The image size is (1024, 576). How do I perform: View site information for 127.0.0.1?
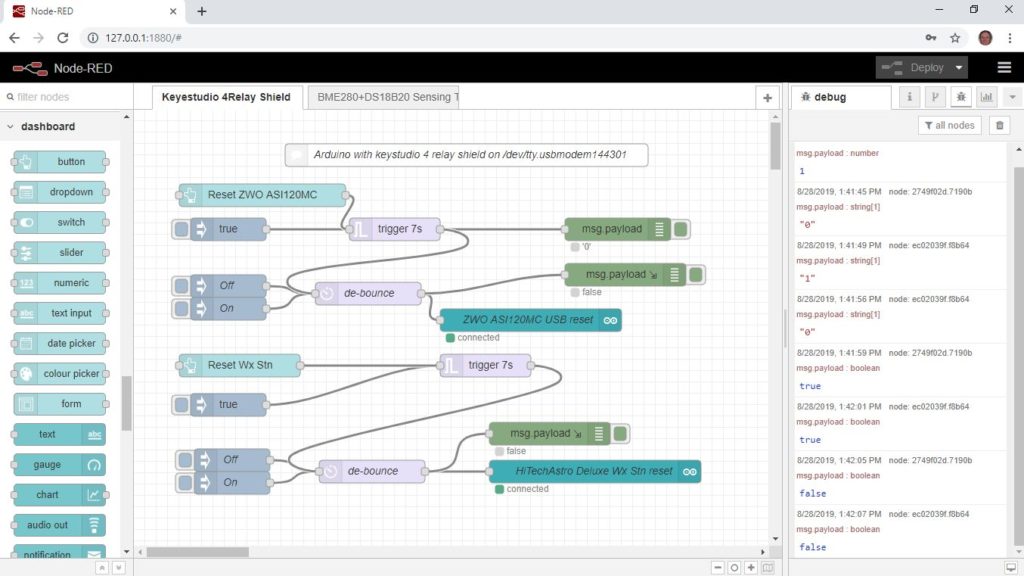coord(93,38)
